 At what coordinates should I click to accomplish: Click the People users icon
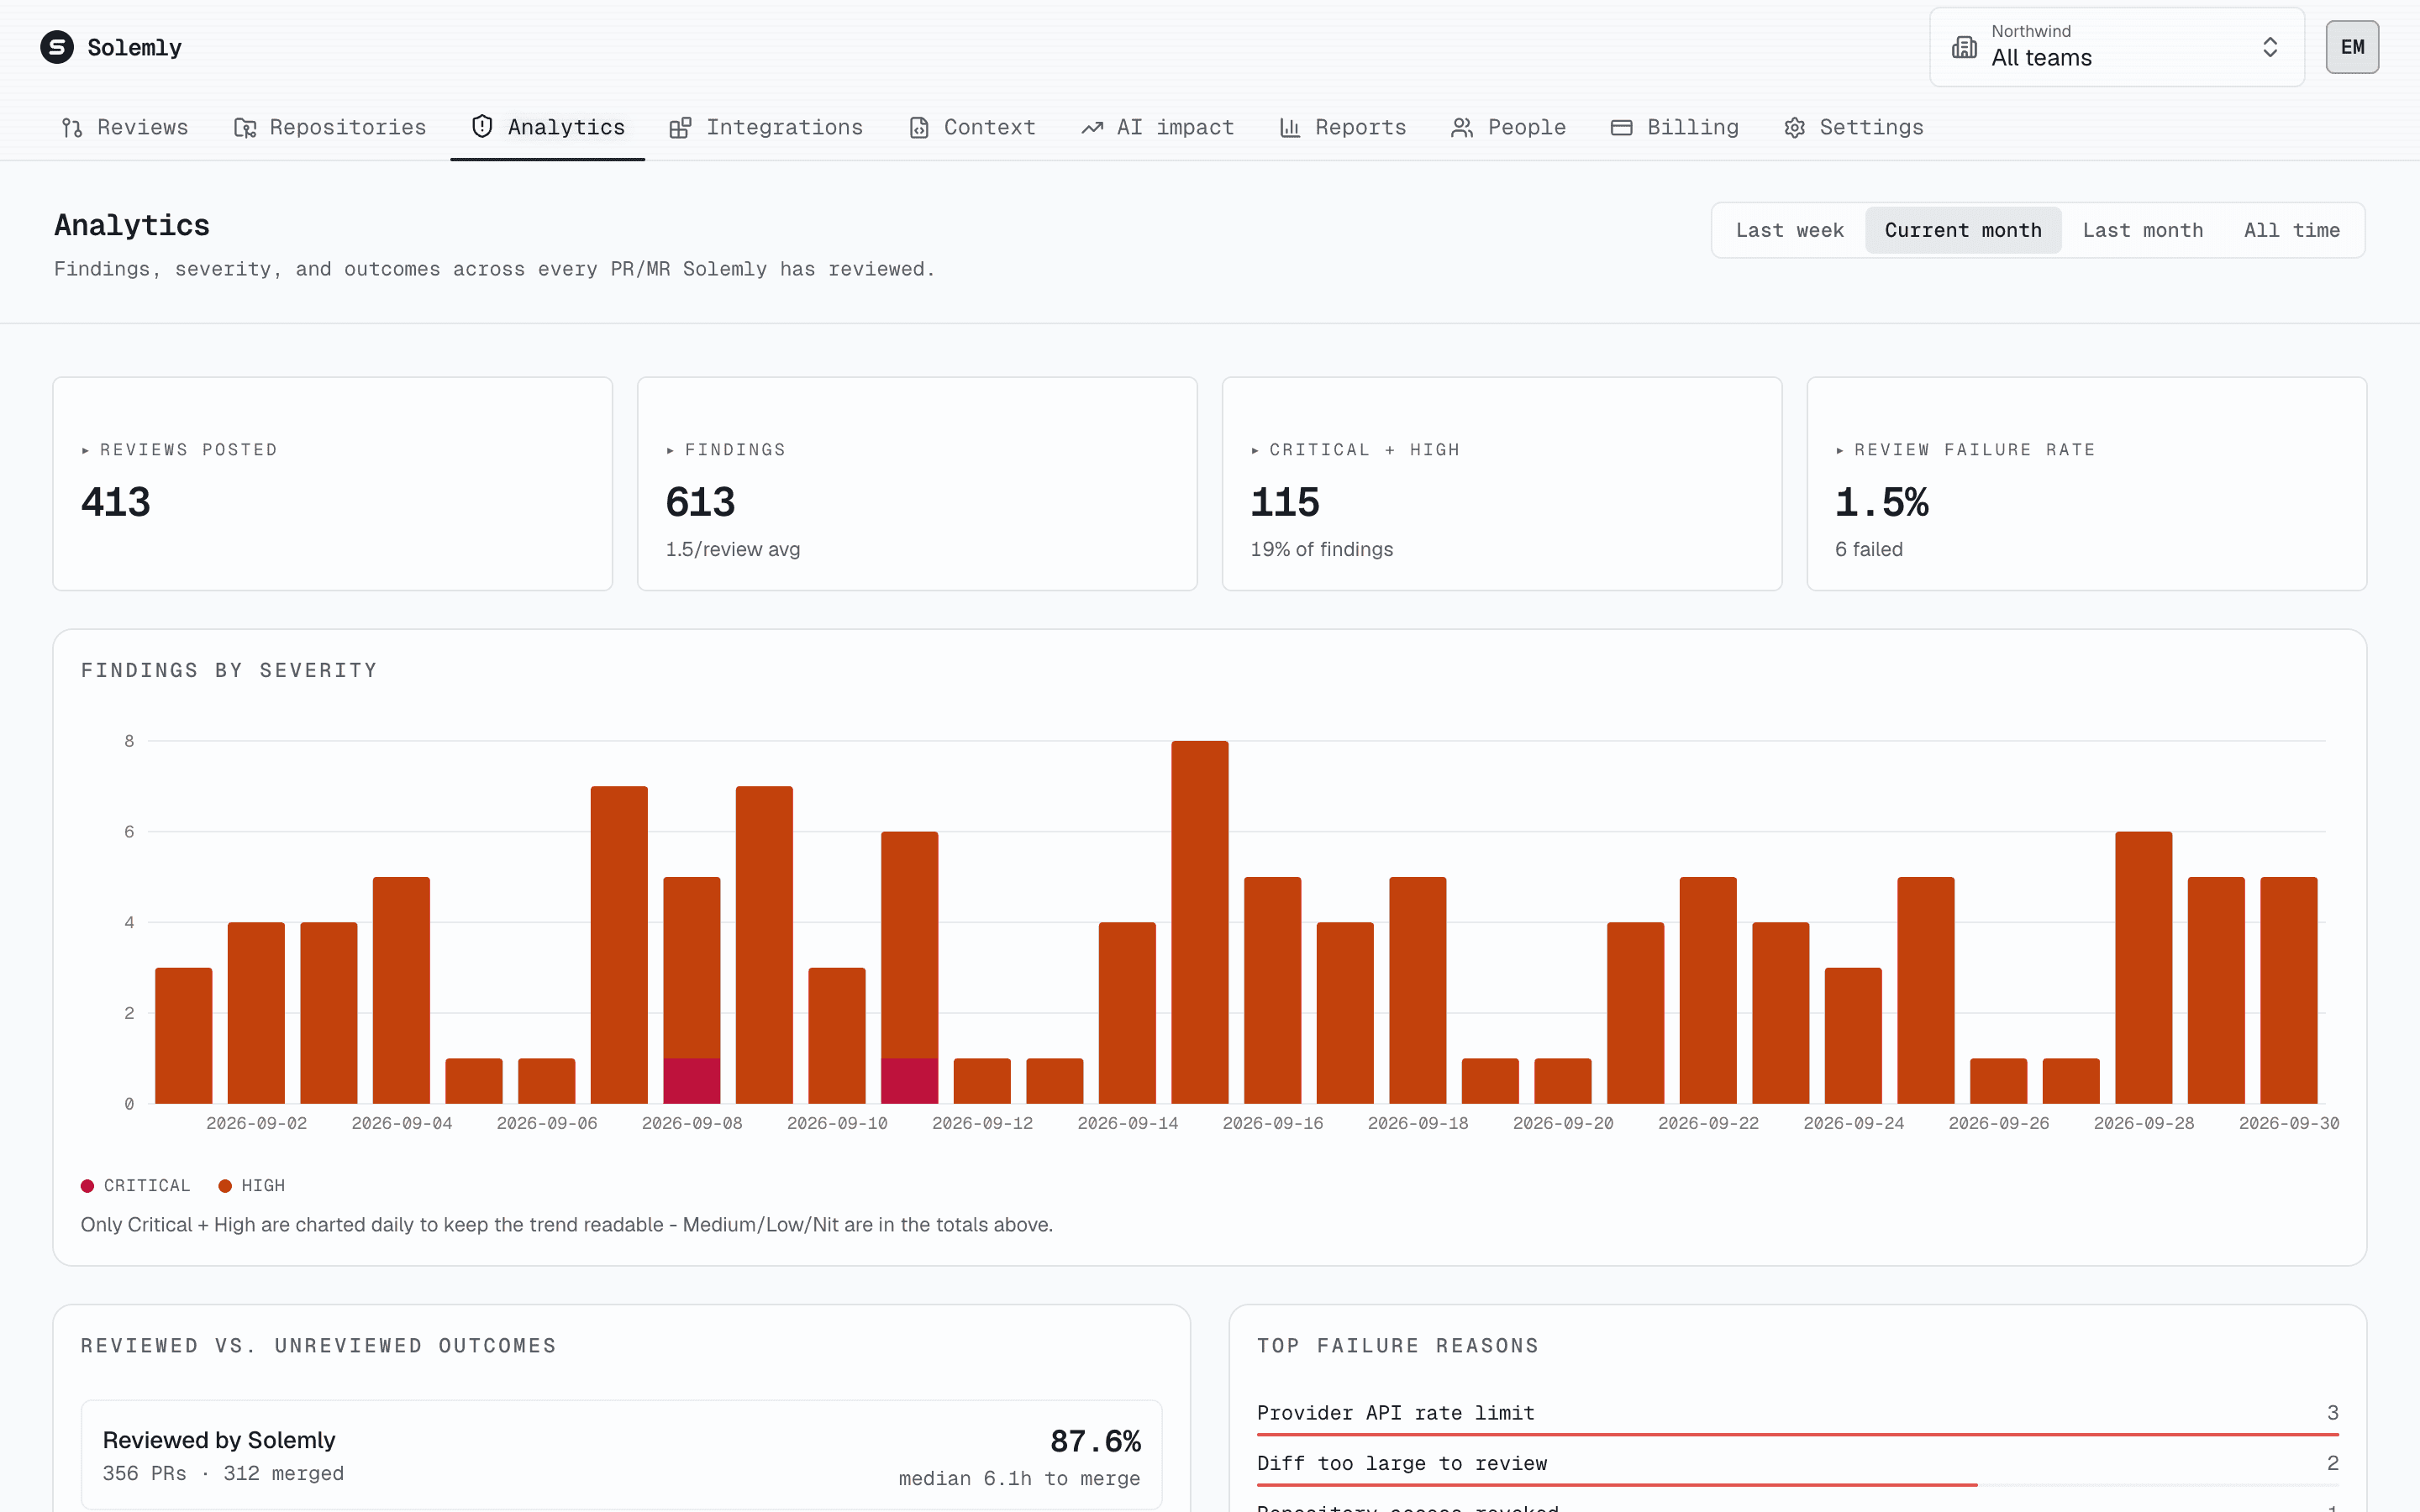1462,128
